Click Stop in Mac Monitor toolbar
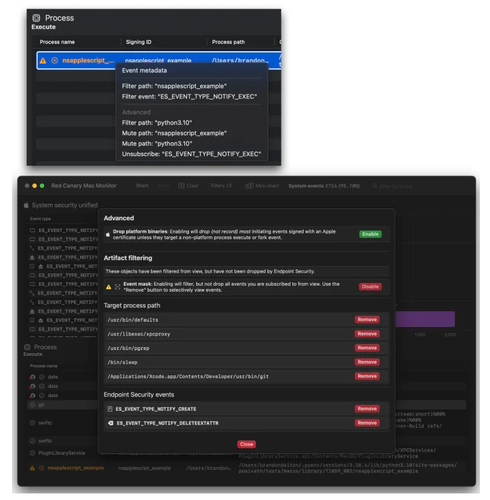Image resolution: width=490 pixels, height=500 pixels. 163,186
